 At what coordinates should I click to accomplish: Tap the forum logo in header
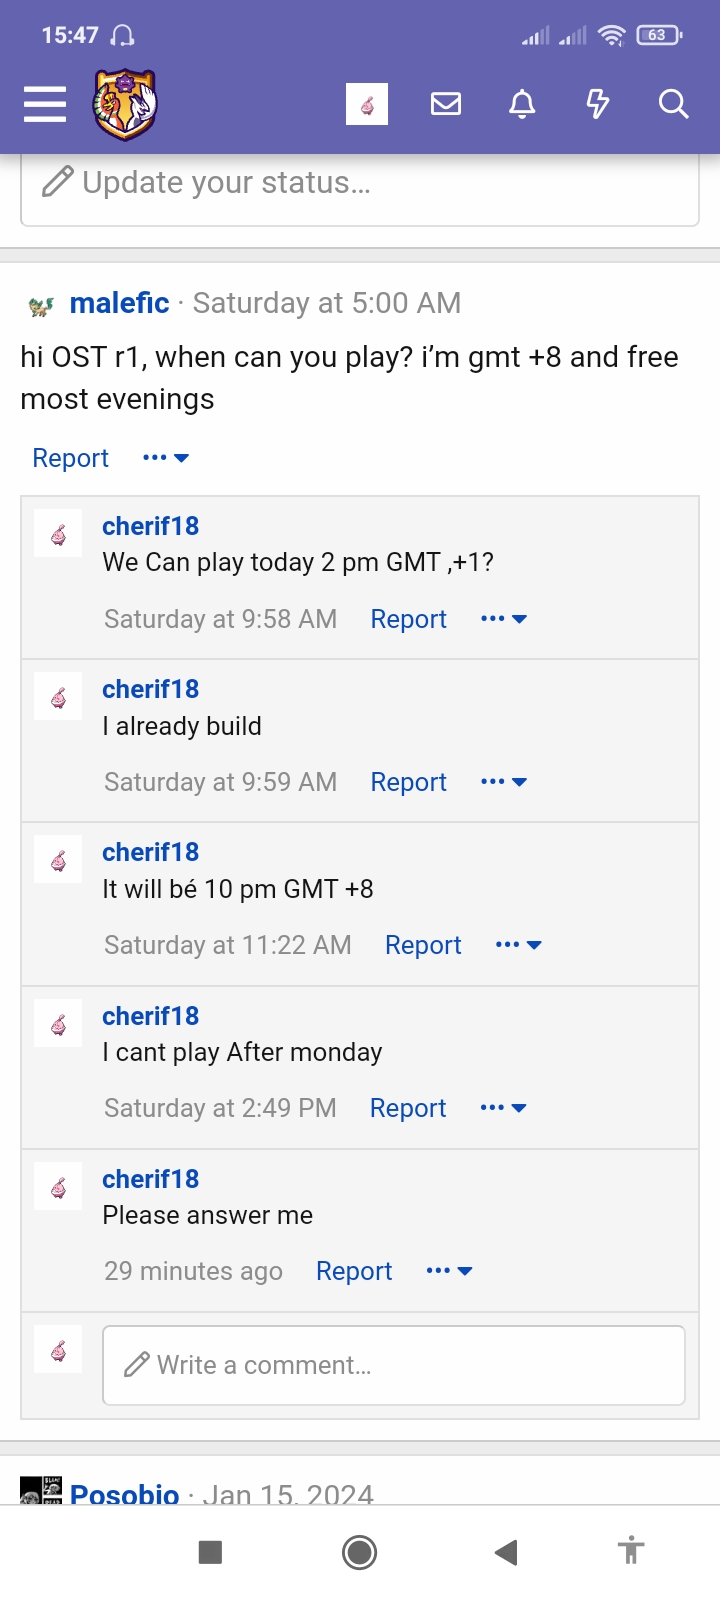tap(125, 104)
